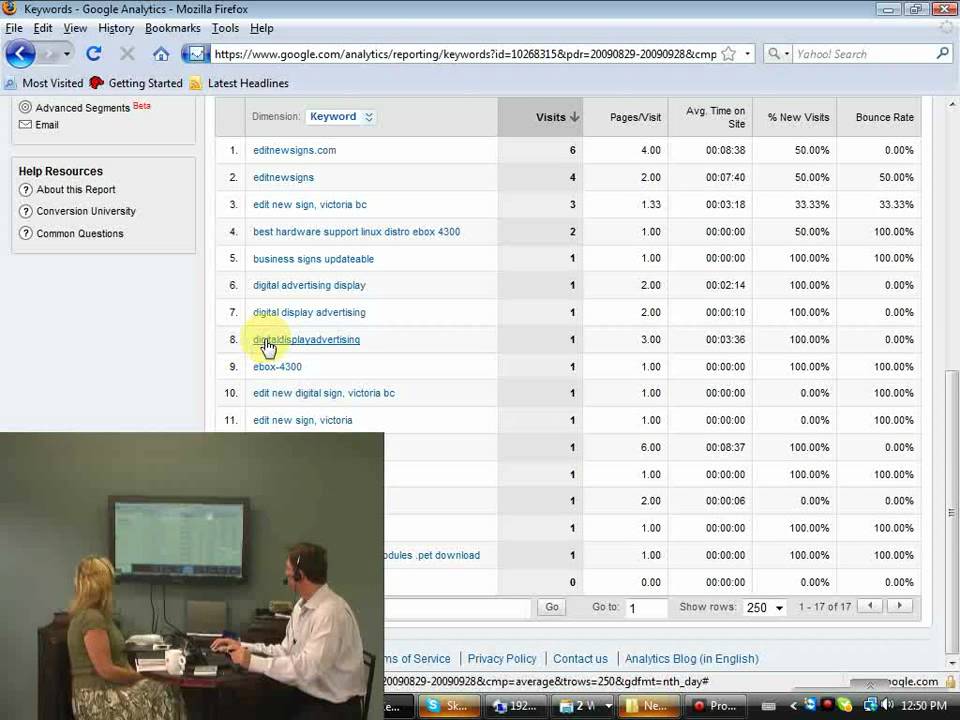Open the Show rows 250 dropdown
Screen dimensions: 960x720
pyautogui.click(x=764, y=607)
